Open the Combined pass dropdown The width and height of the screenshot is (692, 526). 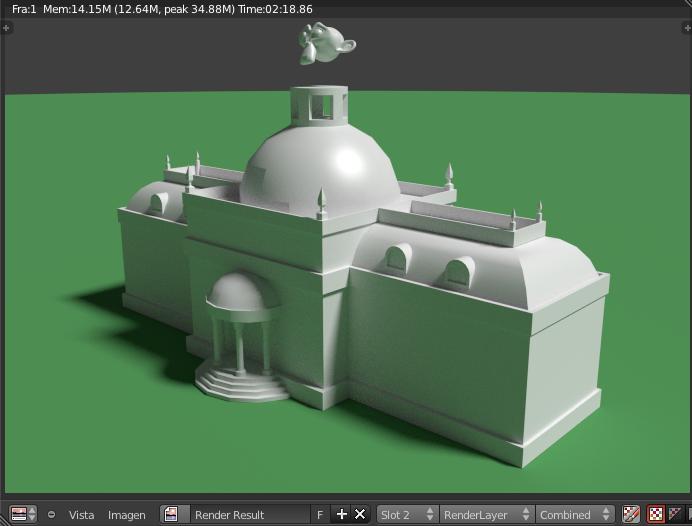[575, 514]
